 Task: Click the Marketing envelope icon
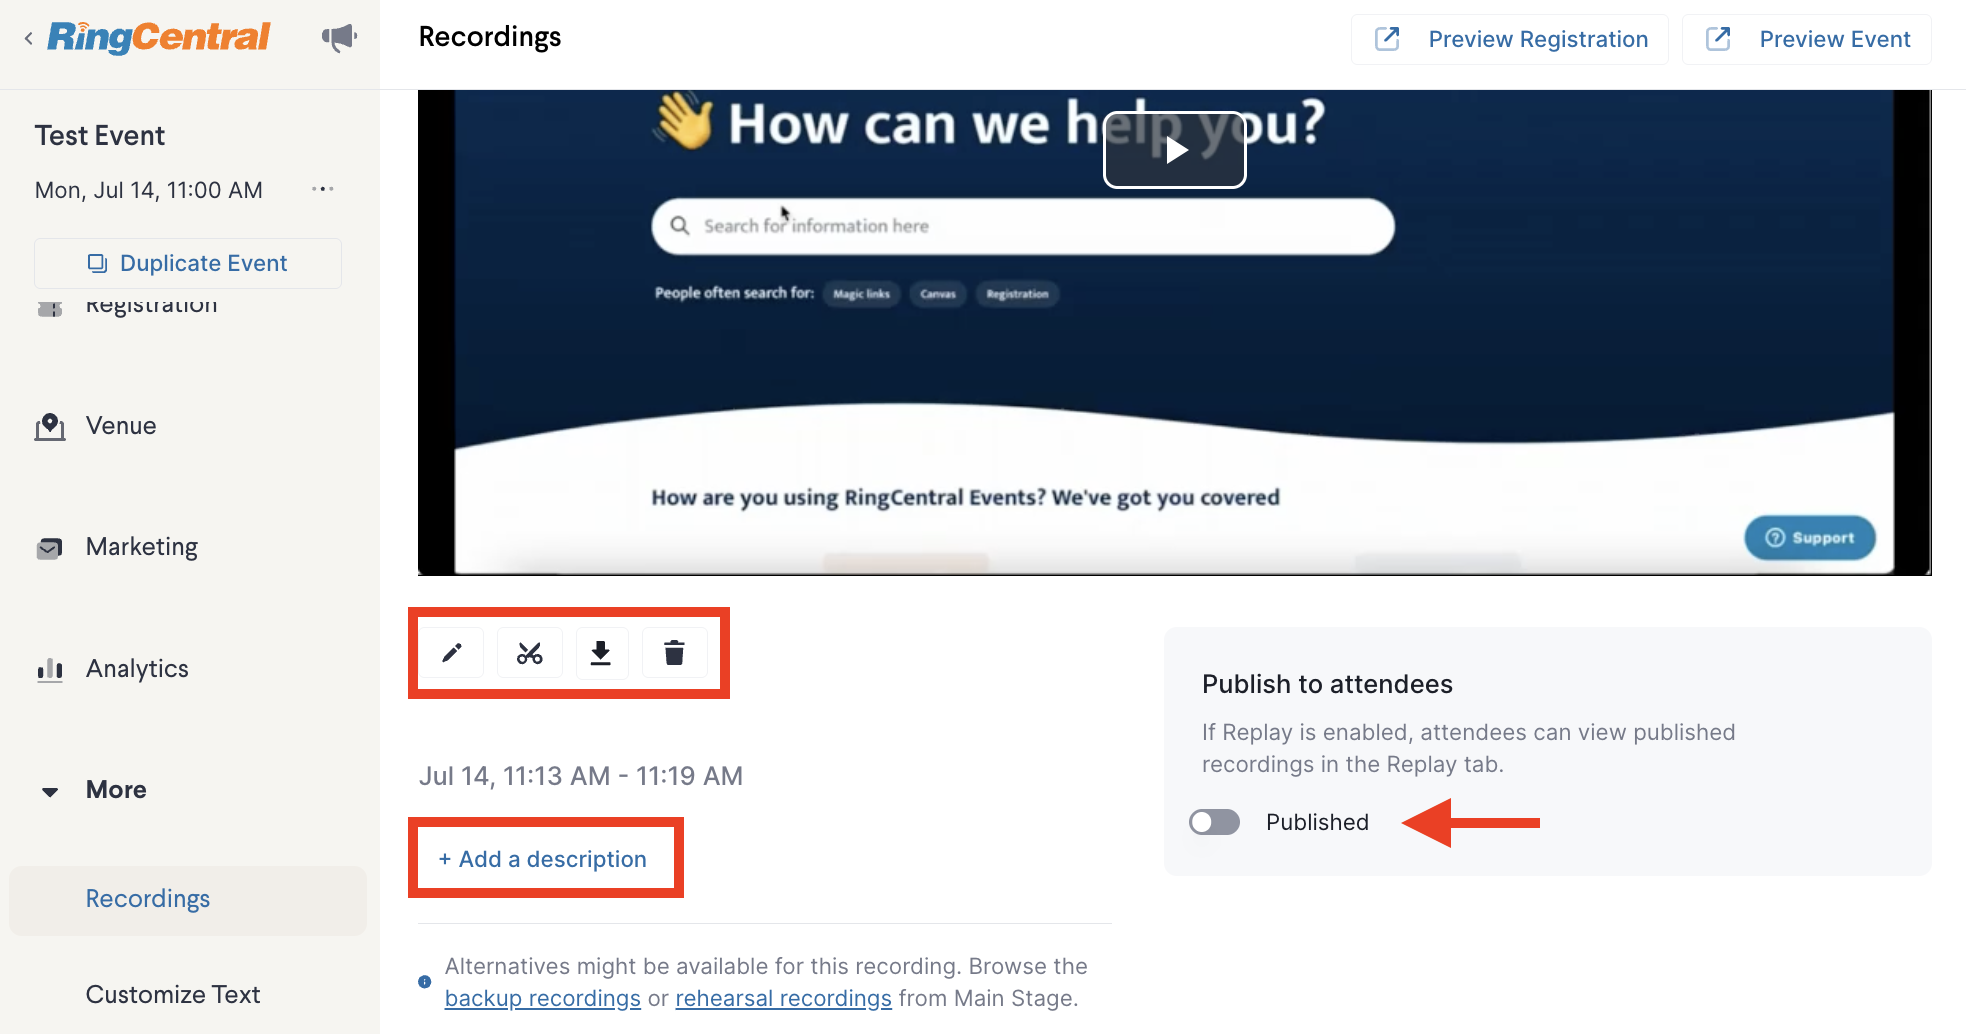click(49, 548)
